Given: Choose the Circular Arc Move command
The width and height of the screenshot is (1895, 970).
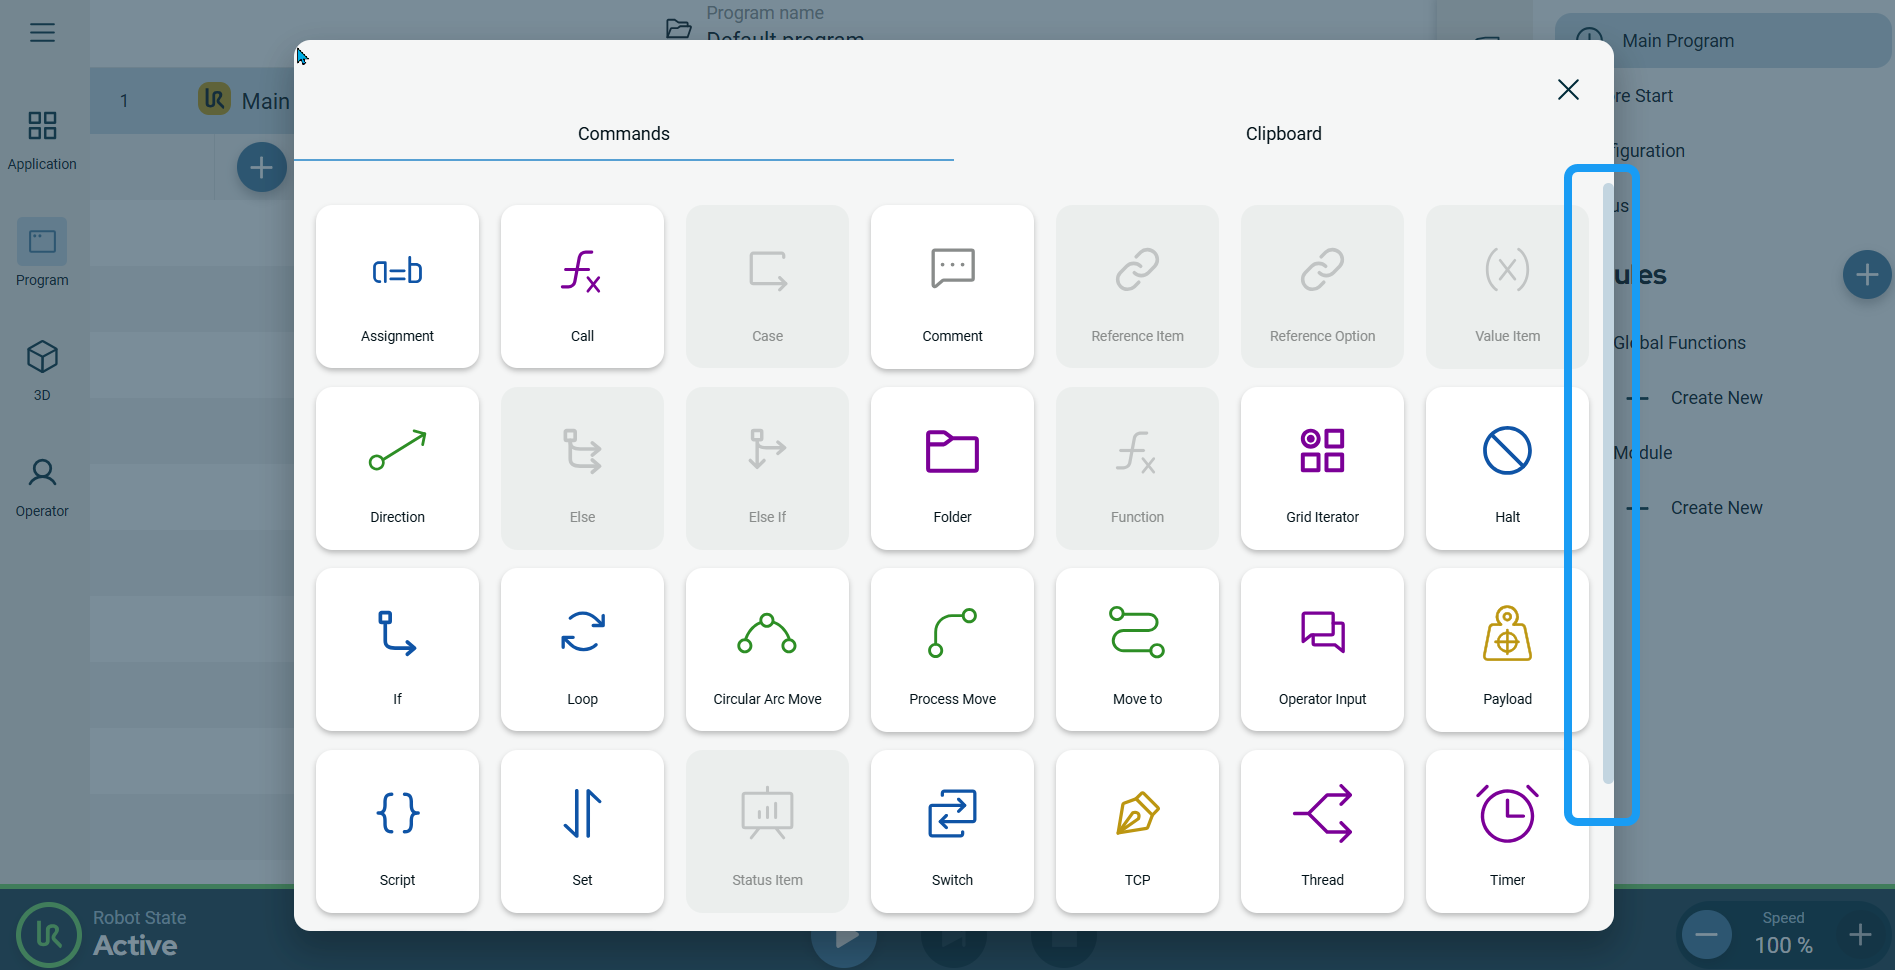Looking at the screenshot, I should [767, 650].
